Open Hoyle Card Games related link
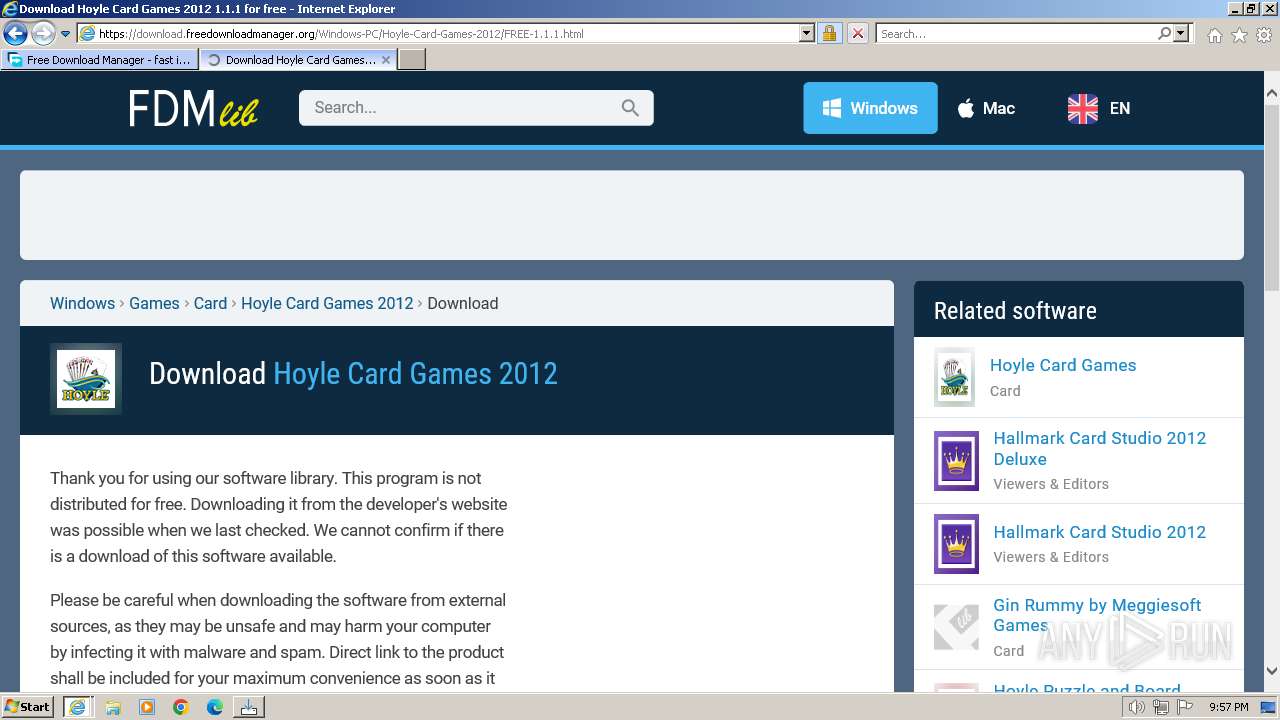This screenshot has height=720, width=1280. coord(1063,365)
